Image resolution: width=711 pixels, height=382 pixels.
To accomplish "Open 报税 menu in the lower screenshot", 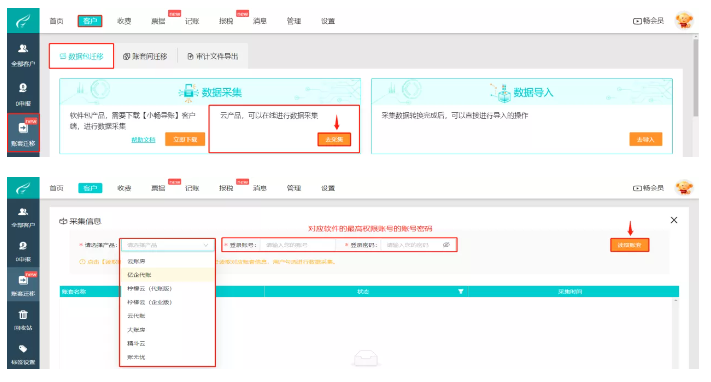I will tap(226, 188).
